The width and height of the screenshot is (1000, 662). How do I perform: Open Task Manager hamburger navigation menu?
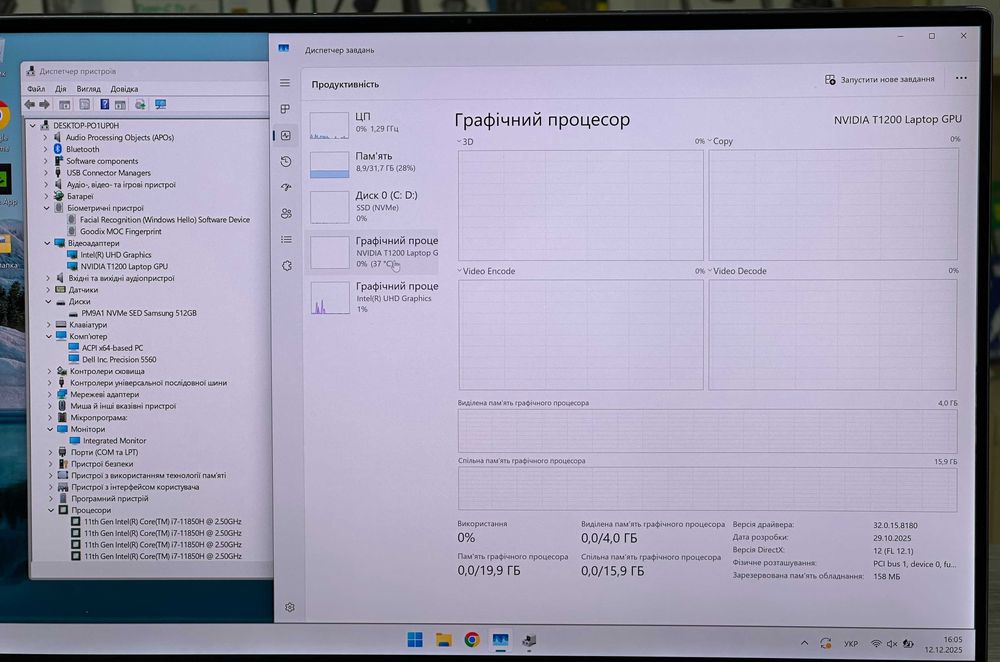pyautogui.click(x=285, y=83)
